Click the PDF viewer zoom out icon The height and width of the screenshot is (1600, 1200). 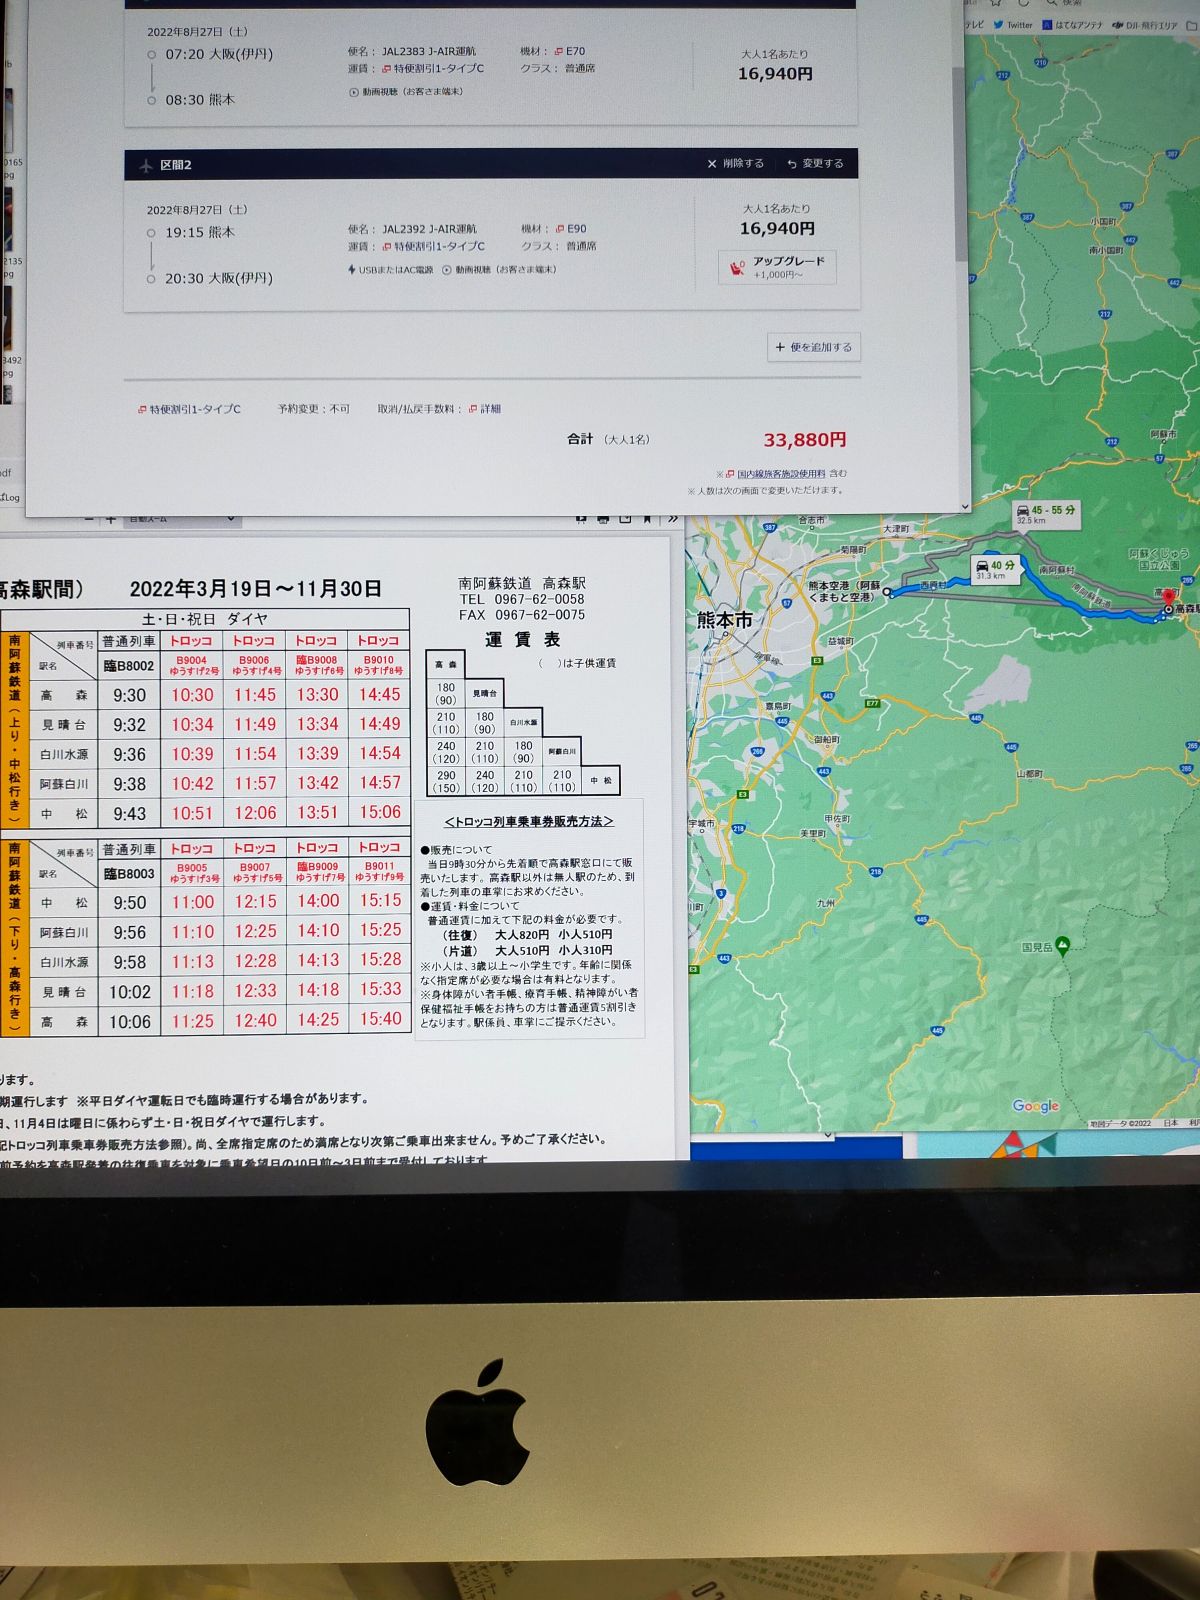click(x=87, y=519)
